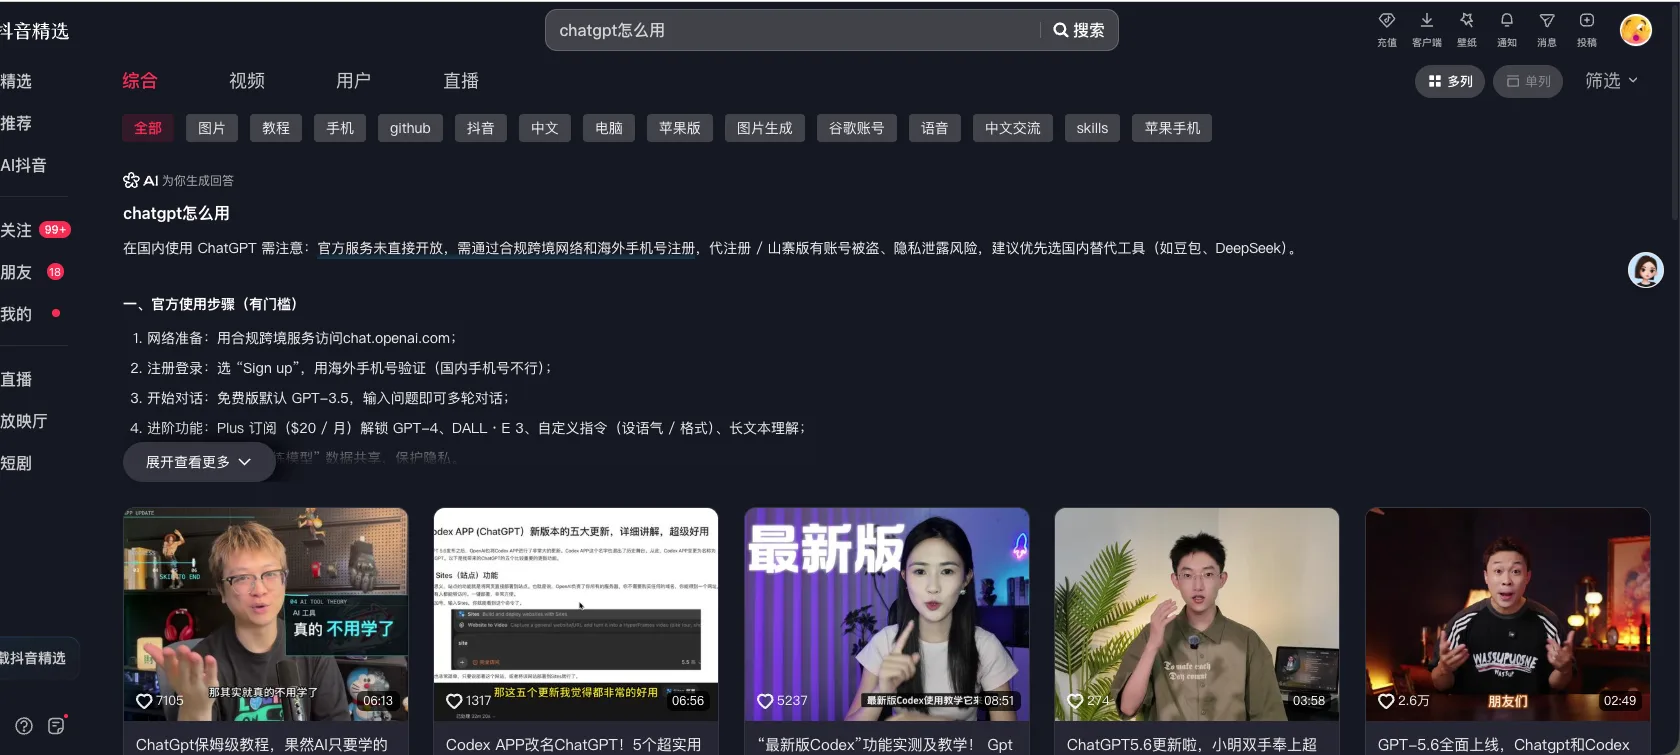Open 短剧 in the left sidebar

coord(17,463)
